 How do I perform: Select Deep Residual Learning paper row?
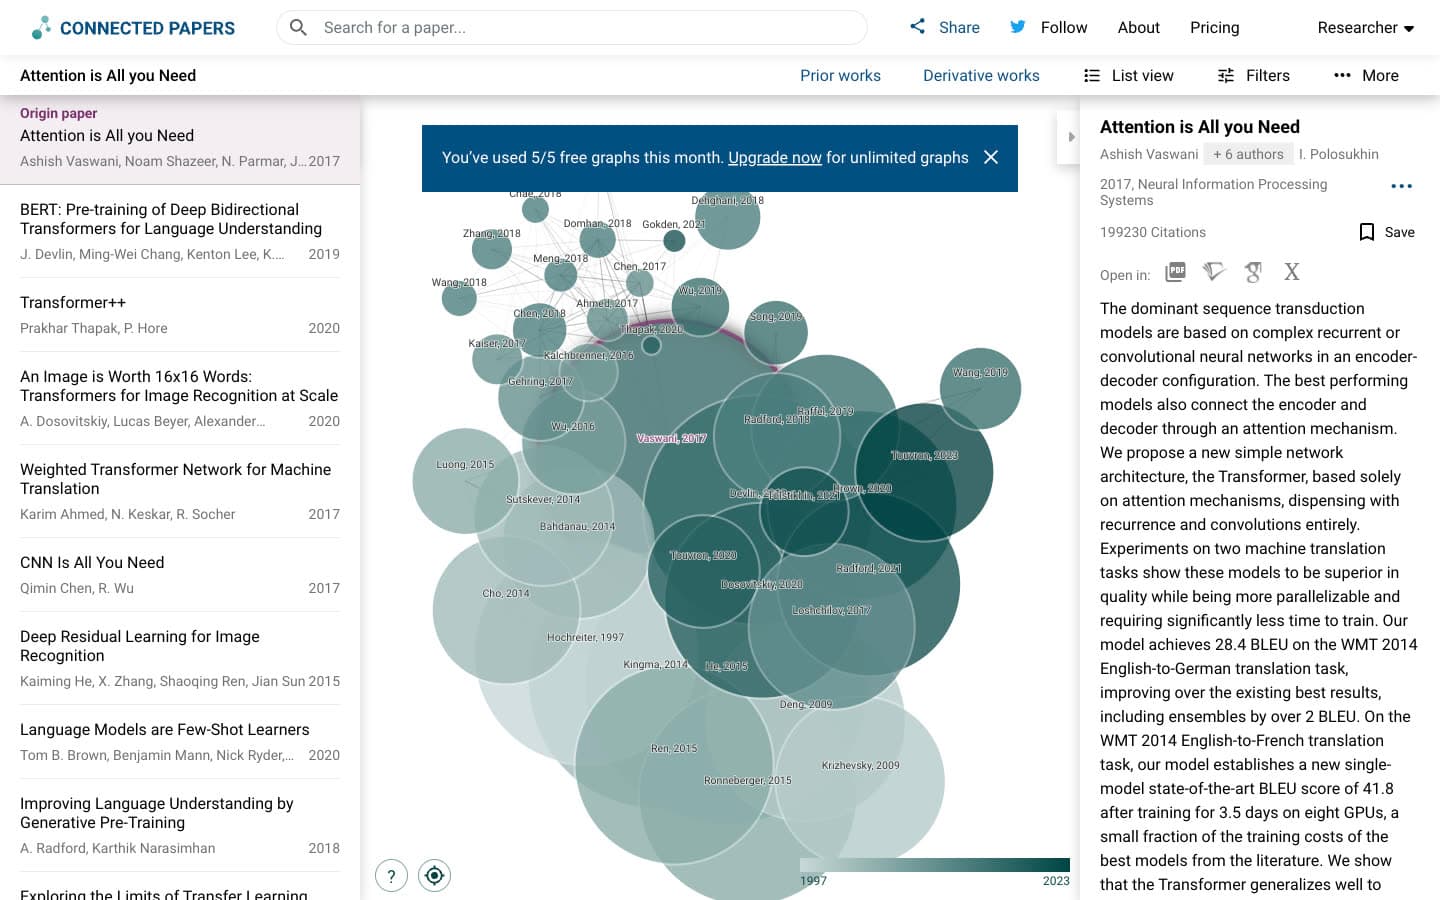180,658
